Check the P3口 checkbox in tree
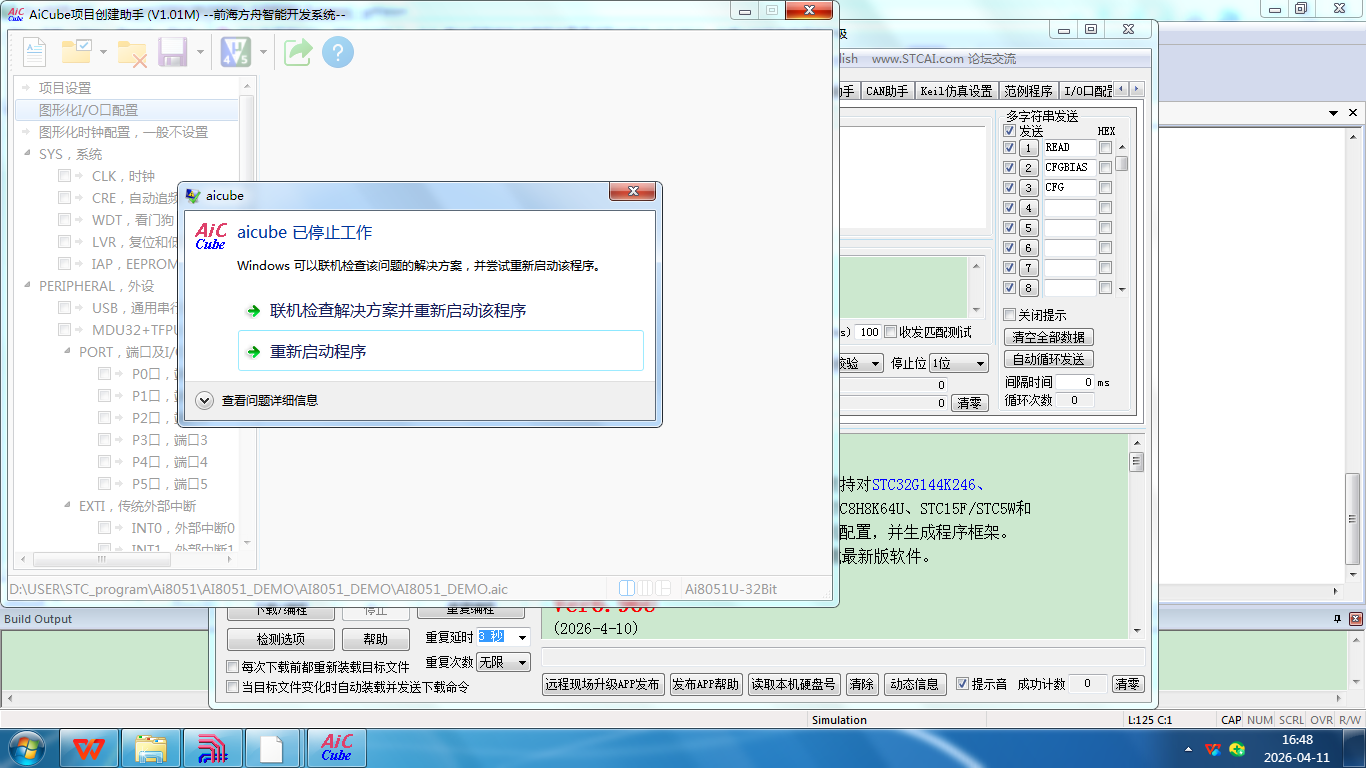Image resolution: width=1366 pixels, height=768 pixels. pos(104,440)
